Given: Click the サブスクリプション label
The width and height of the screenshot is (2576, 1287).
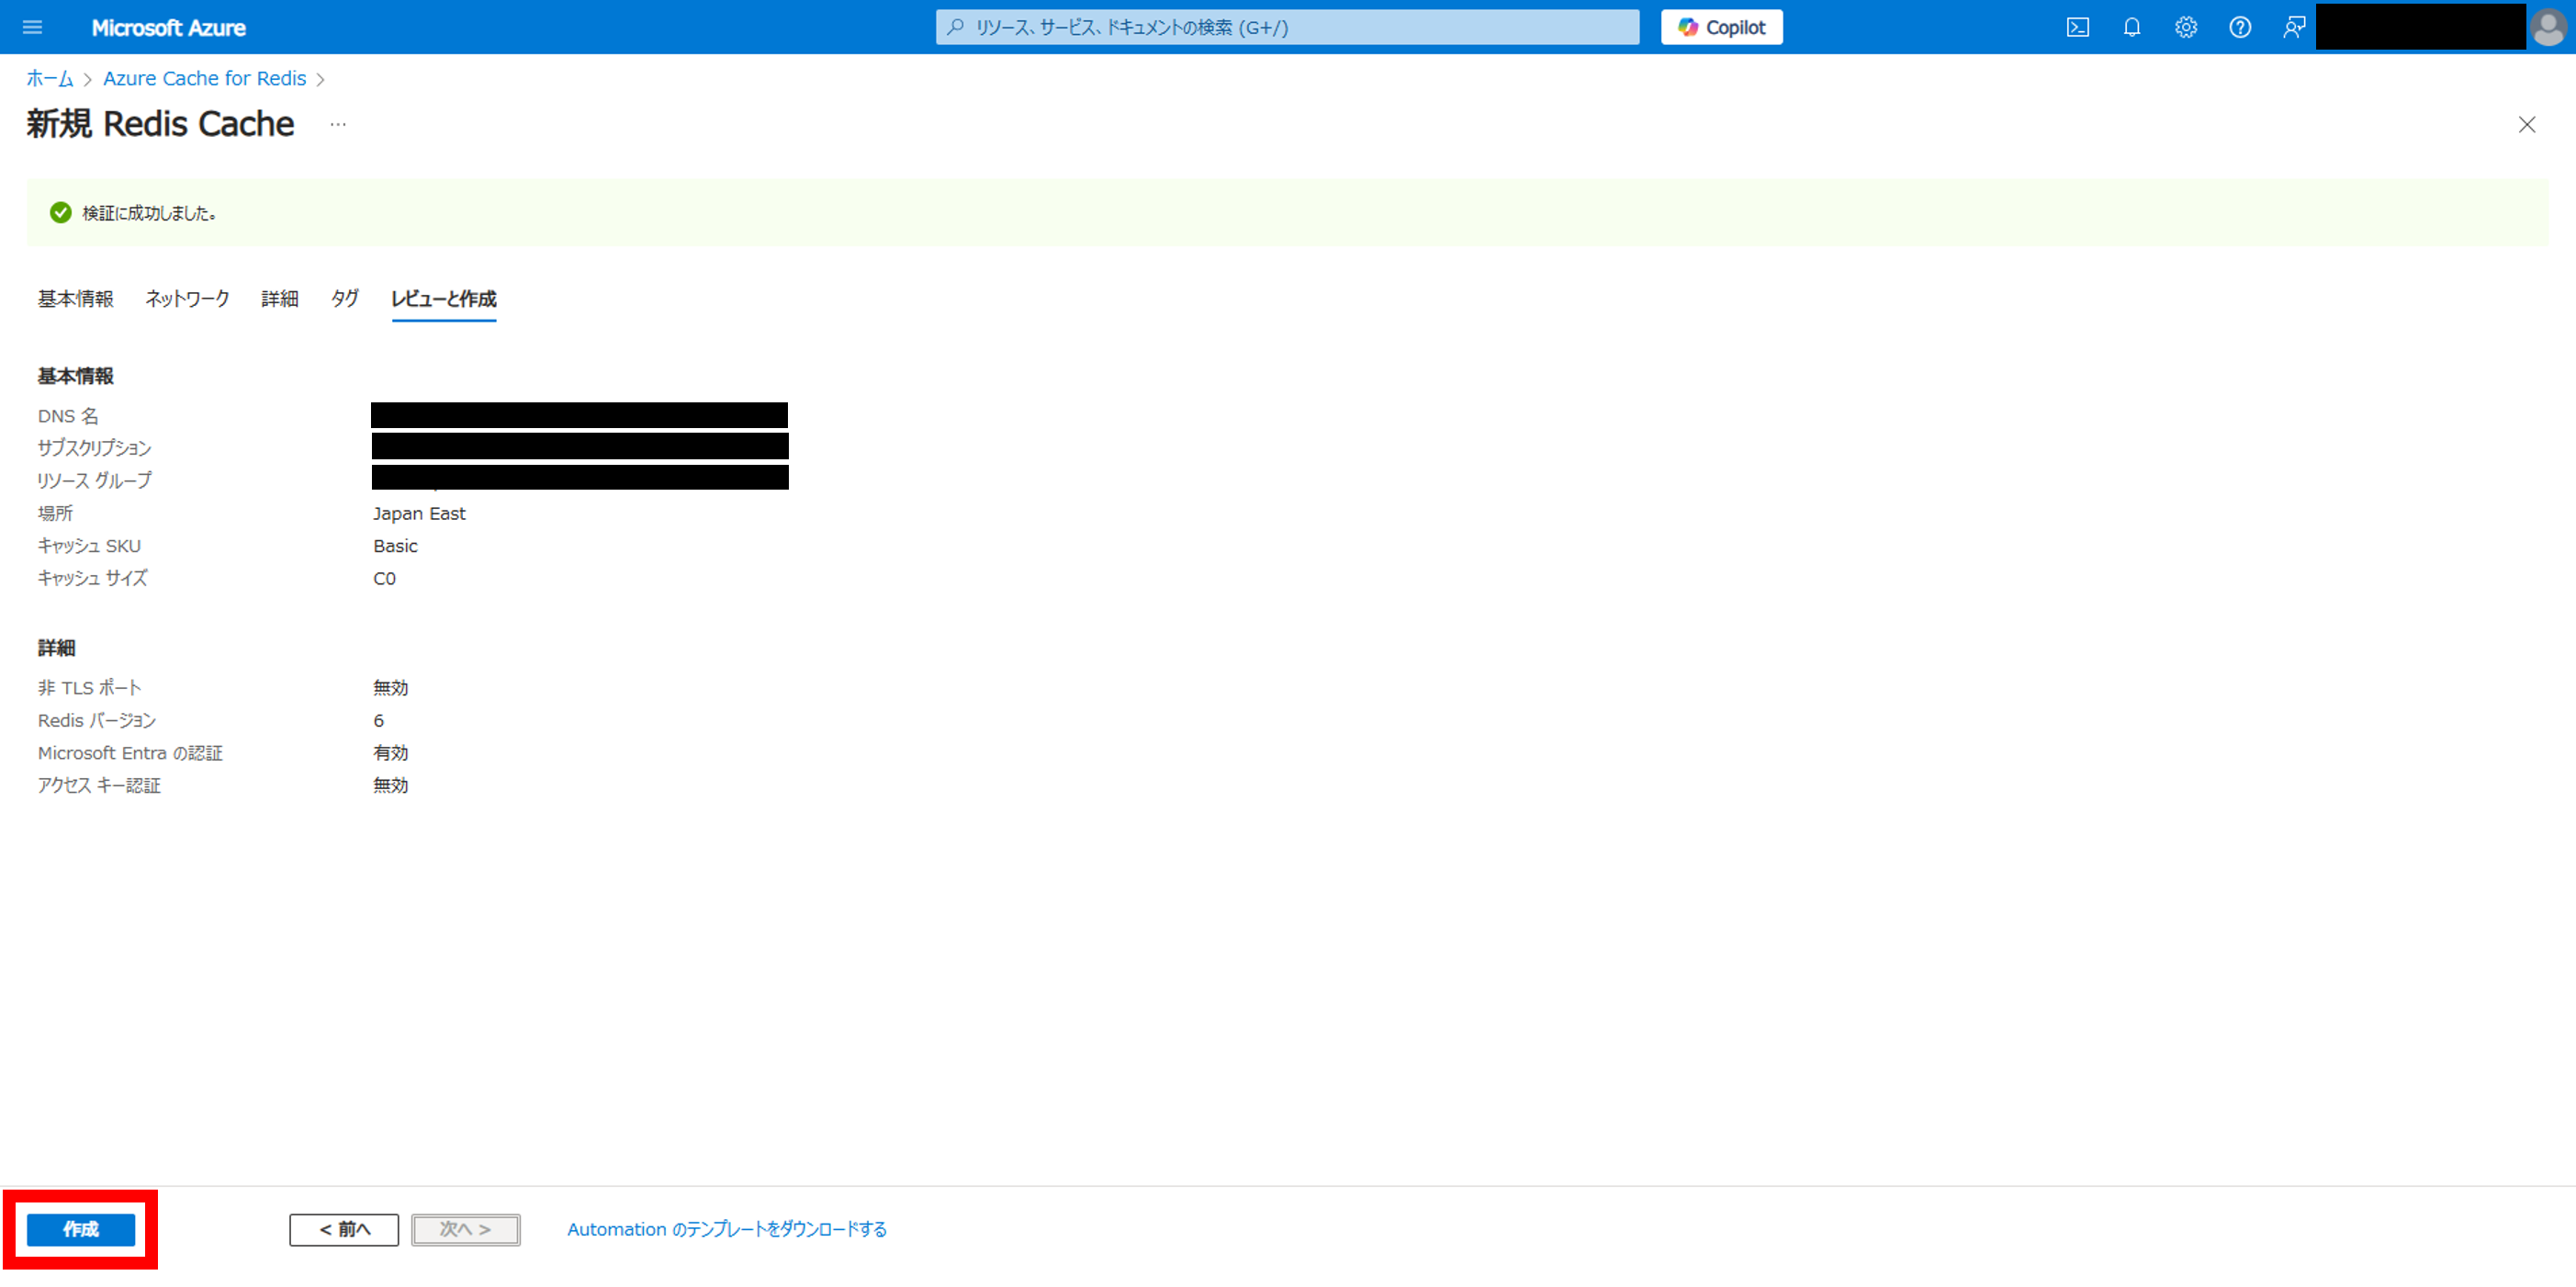Looking at the screenshot, I should [x=94, y=448].
